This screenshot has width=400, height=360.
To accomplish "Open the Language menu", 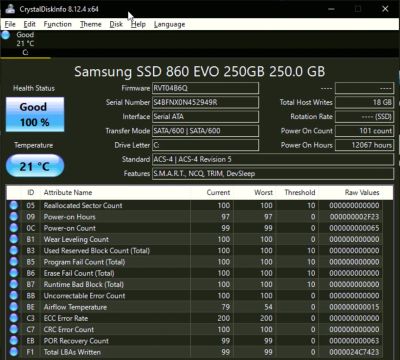I will coord(169,24).
